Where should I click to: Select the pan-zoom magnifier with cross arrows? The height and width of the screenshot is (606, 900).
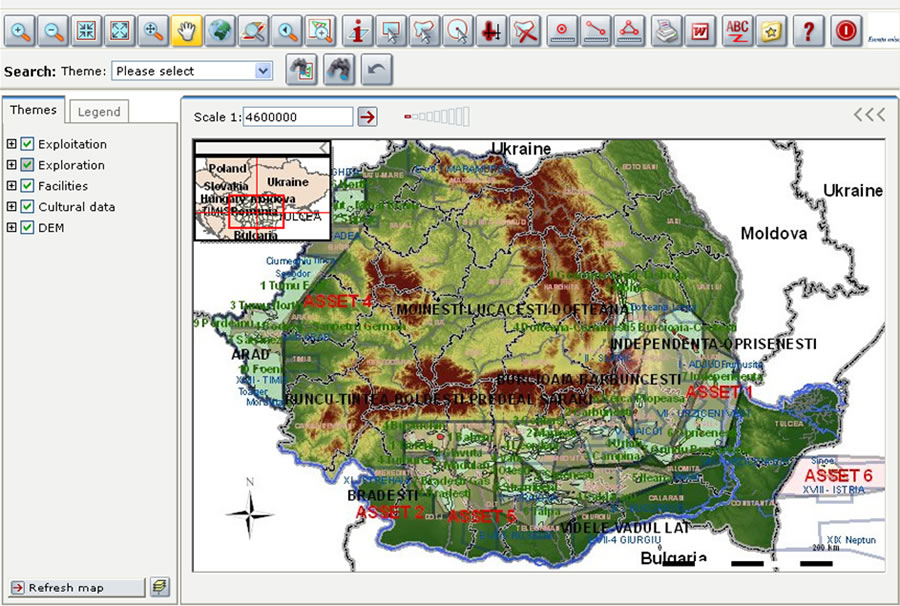tap(153, 30)
